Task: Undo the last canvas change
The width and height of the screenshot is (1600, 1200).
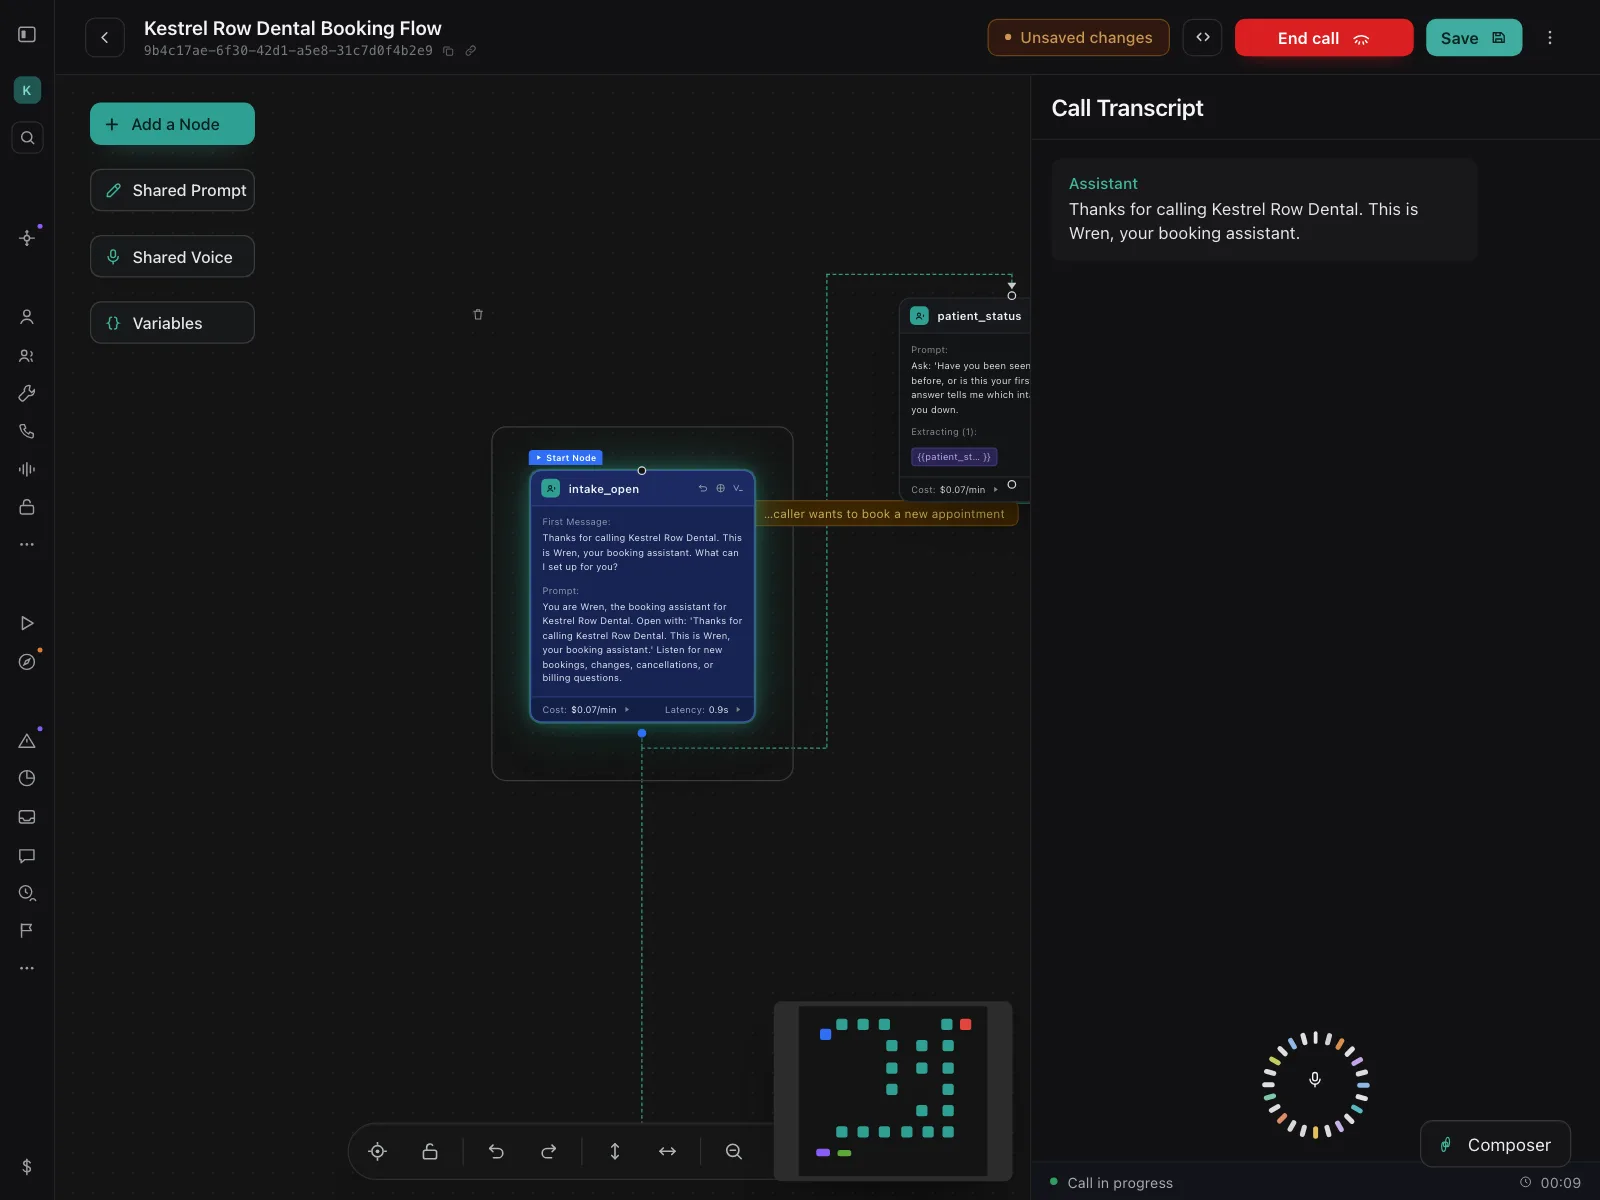Action: [496, 1152]
